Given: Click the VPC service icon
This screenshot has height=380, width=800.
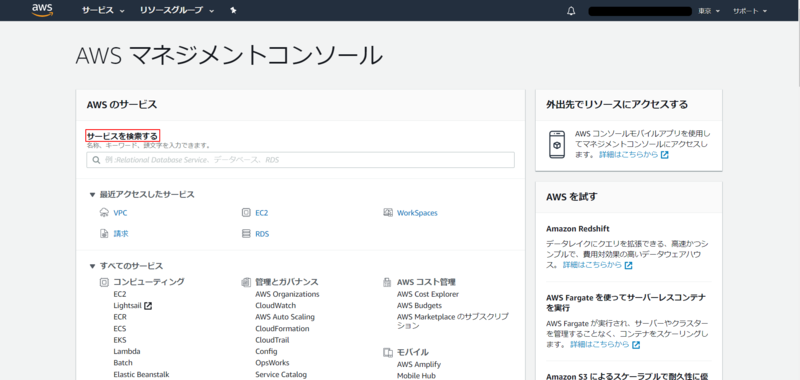Looking at the screenshot, I should click(x=104, y=213).
